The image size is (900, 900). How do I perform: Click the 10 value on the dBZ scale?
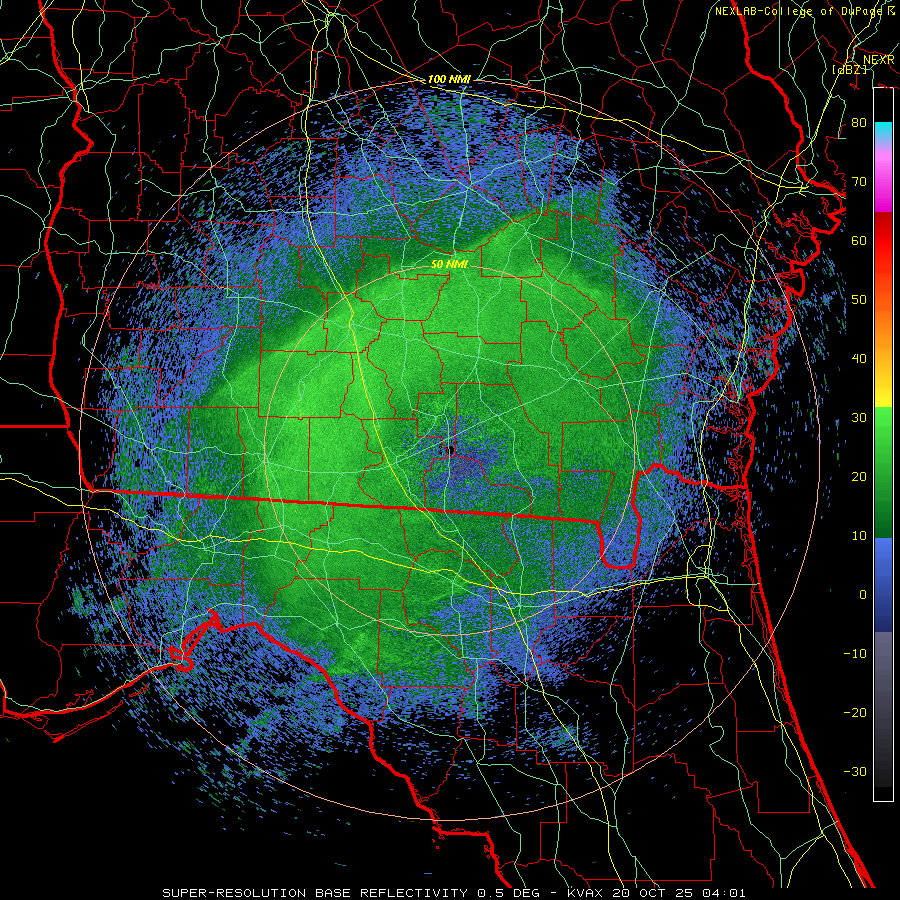pos(859,536)
